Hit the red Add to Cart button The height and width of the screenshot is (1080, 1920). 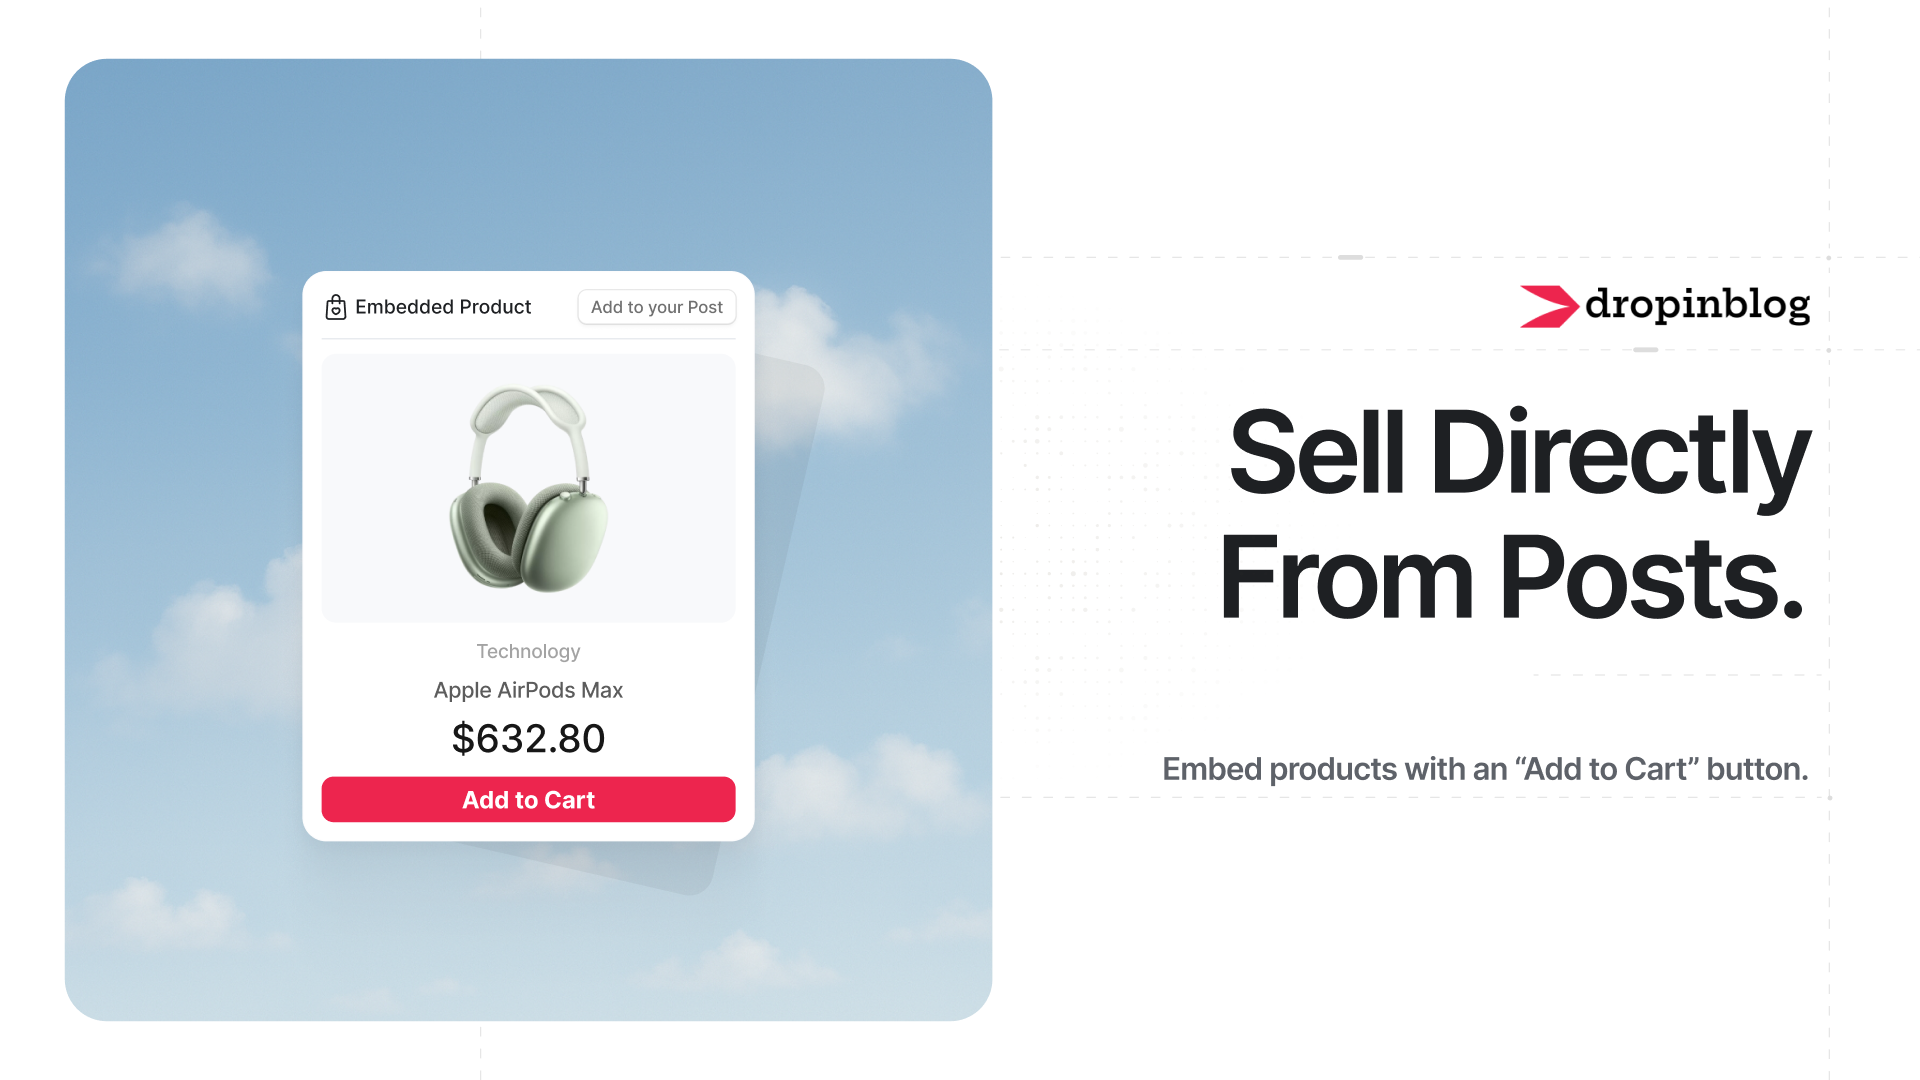pyautogui.click(x=528, y=800)
